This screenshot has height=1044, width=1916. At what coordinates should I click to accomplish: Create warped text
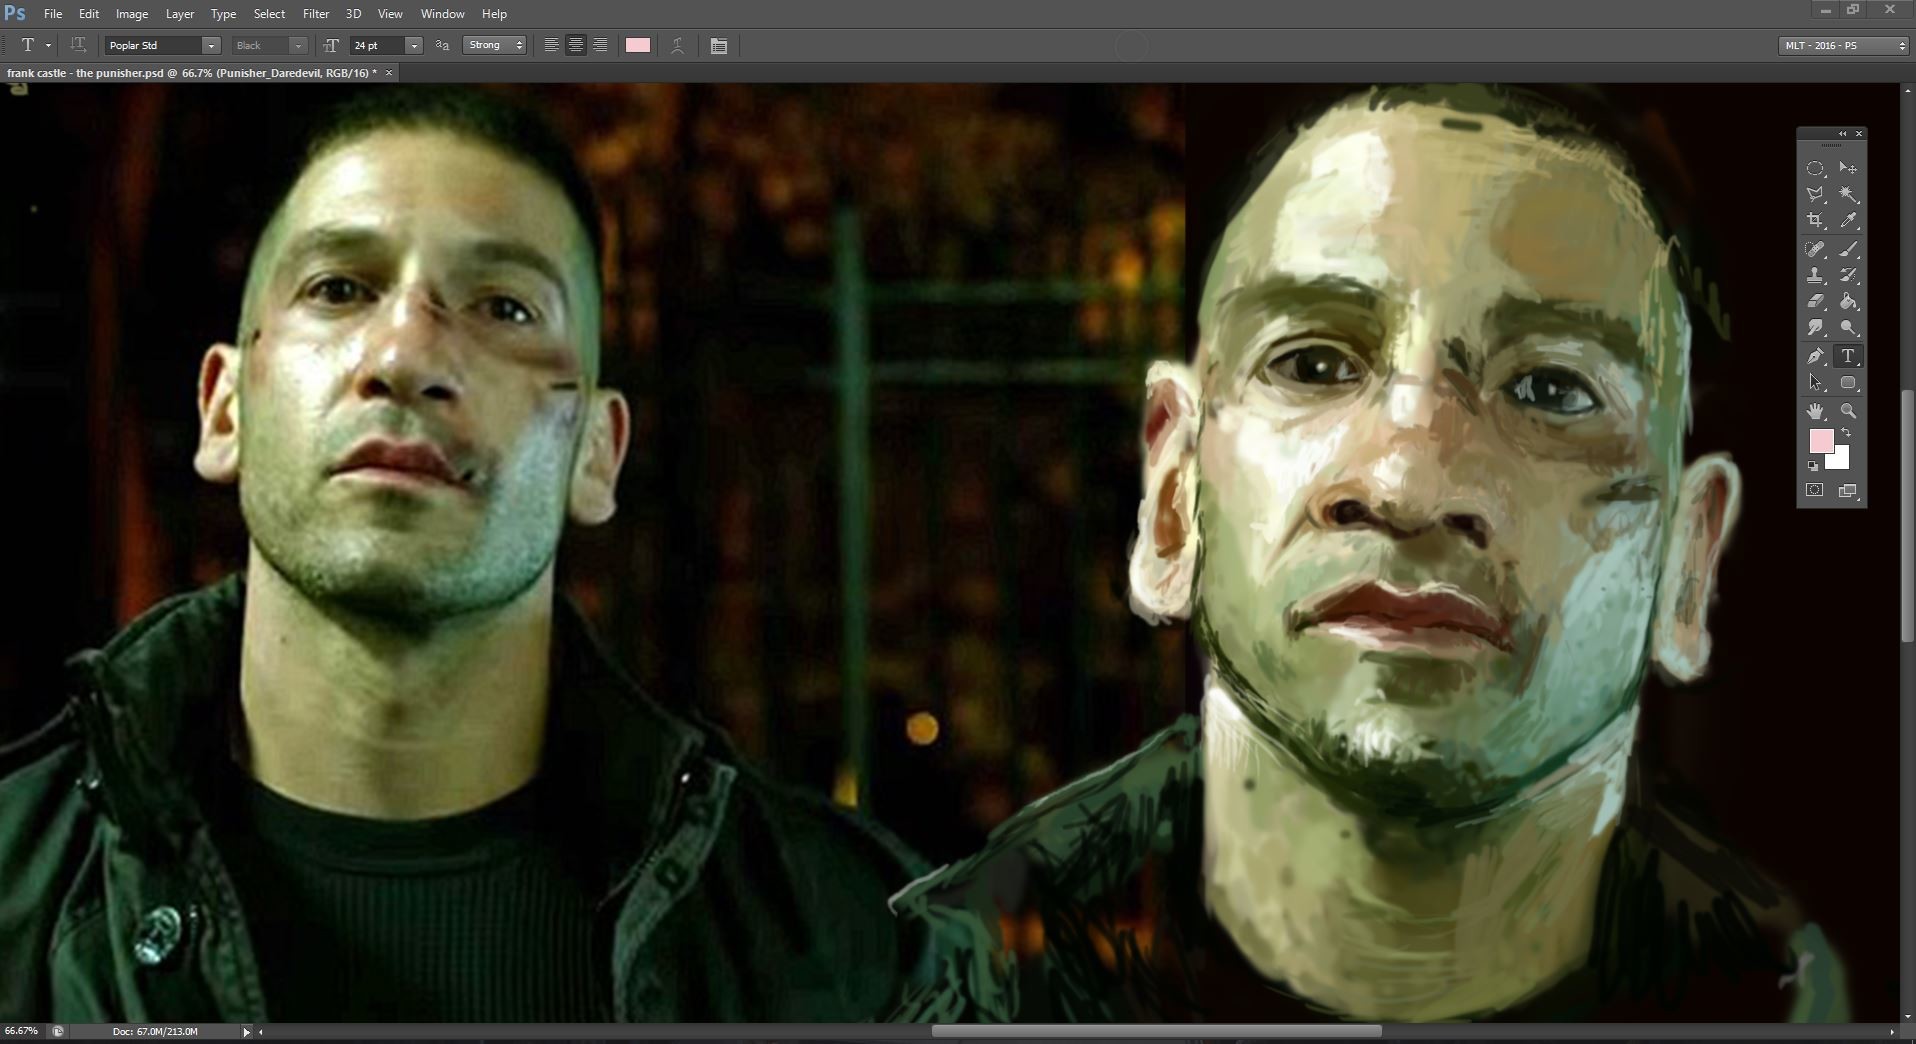pos(677,45)
